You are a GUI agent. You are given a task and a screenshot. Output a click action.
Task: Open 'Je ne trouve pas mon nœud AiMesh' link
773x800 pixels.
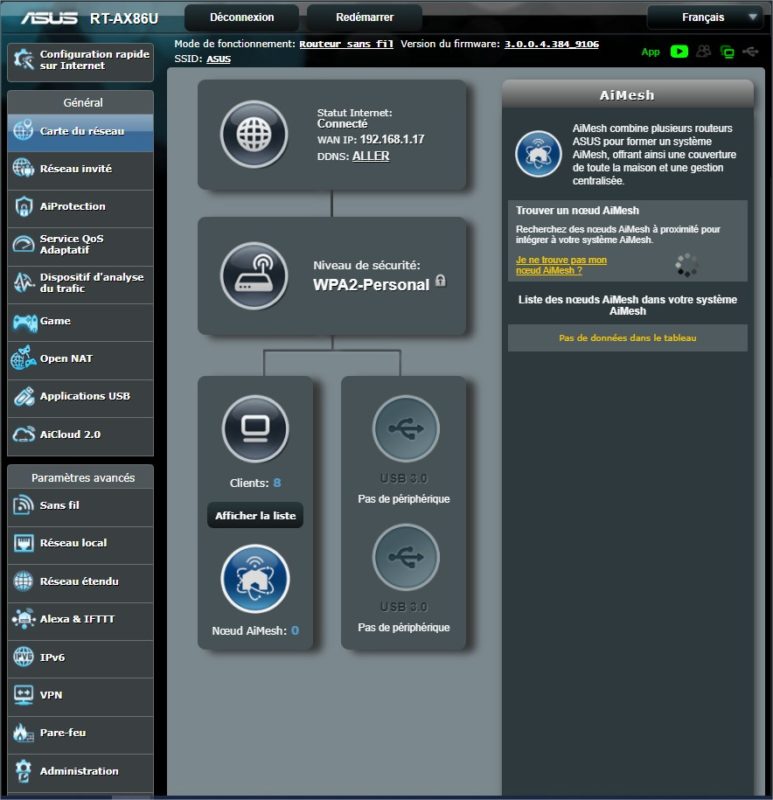tap(561, 265)
